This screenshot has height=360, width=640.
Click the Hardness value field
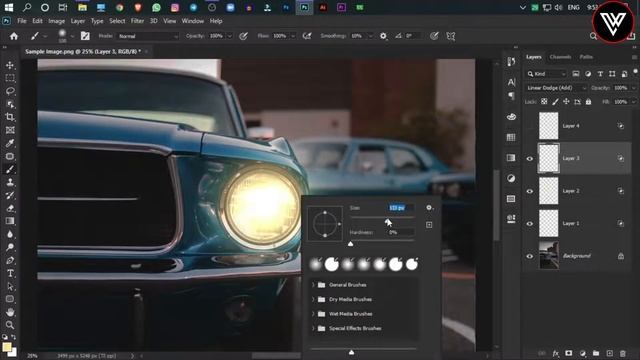(x=401, y=232)
